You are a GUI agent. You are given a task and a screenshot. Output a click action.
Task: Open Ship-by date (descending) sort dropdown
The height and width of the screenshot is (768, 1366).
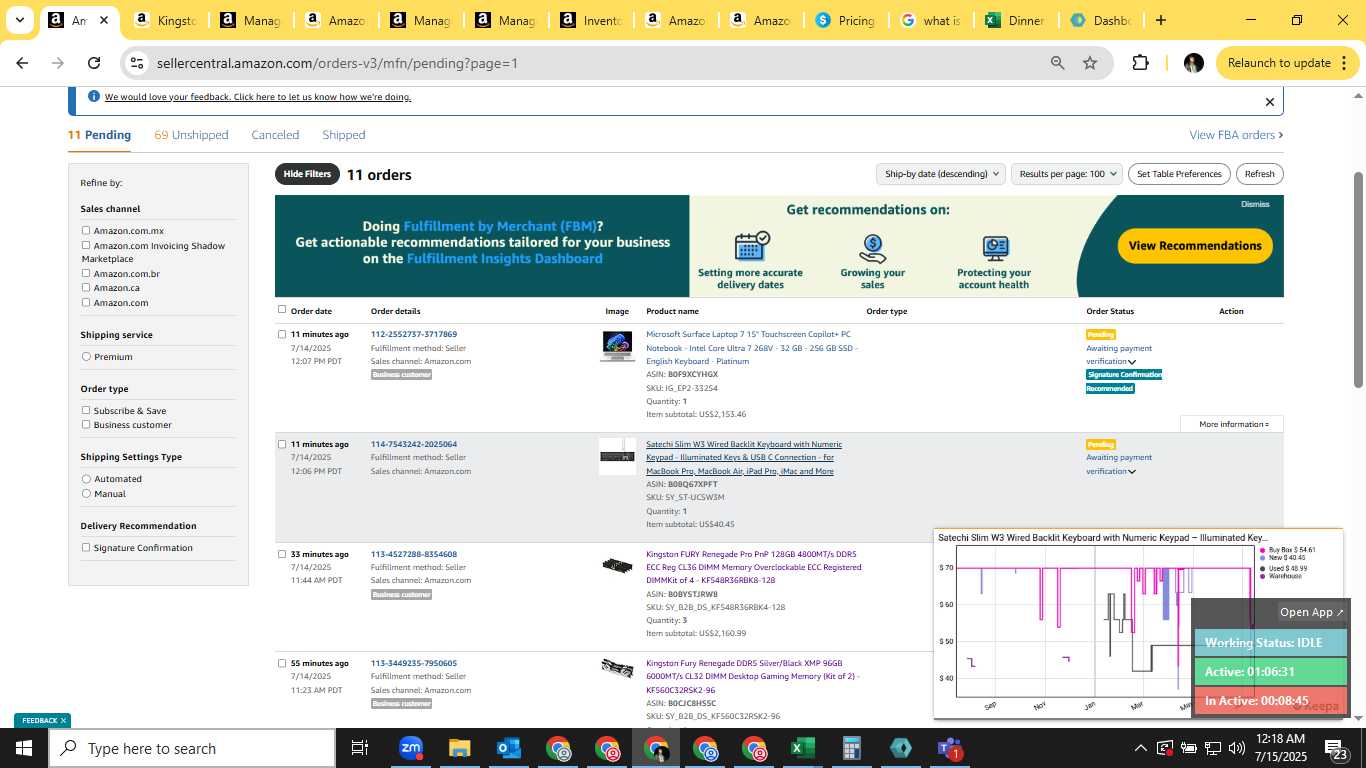[x=940, y=174]
